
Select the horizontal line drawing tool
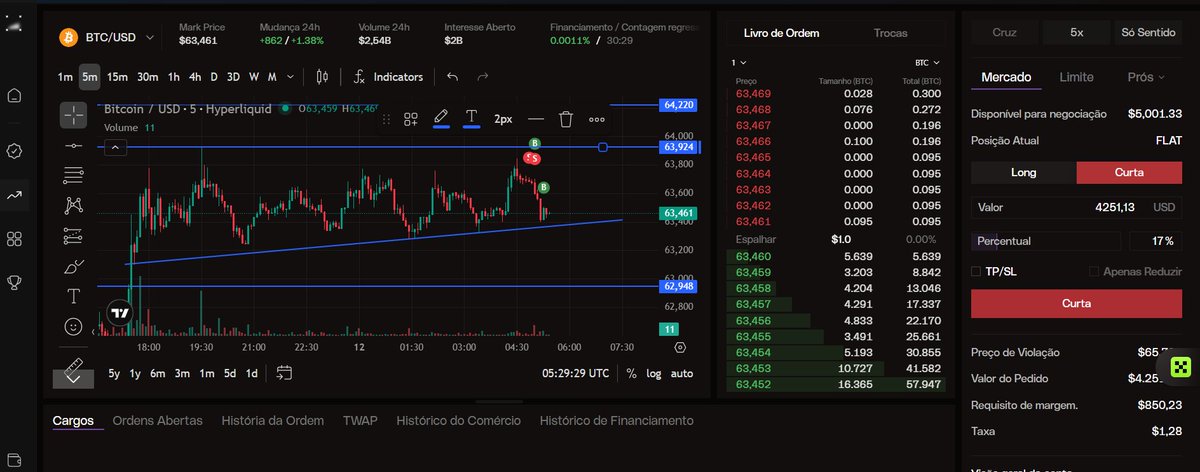(73, 146)
